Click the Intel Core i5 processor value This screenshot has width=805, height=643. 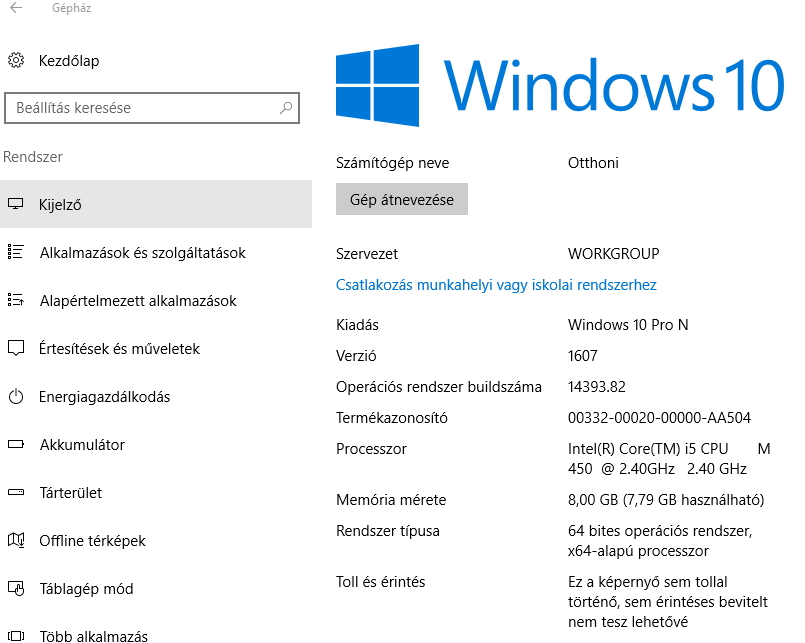click(669, 459)
